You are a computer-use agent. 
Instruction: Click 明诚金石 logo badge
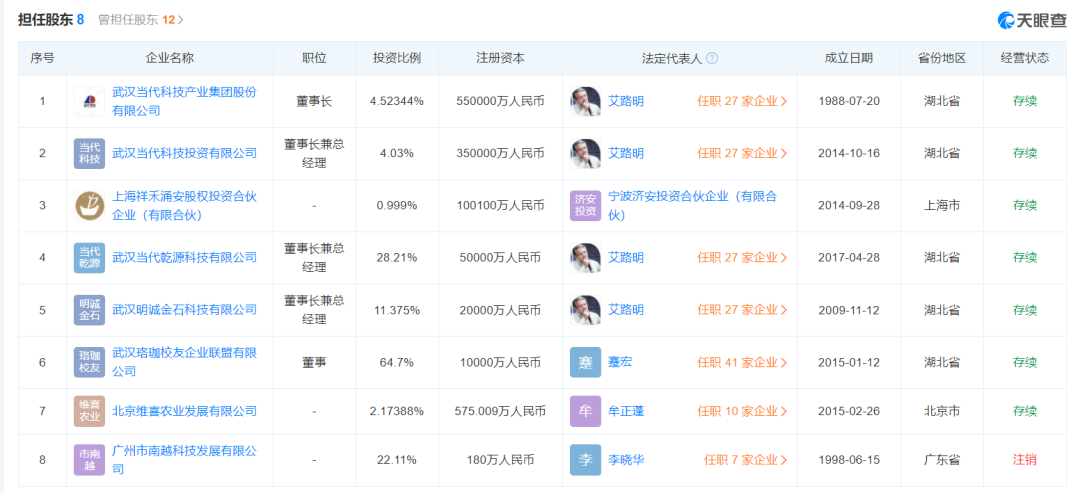click(x=89, y=310)
